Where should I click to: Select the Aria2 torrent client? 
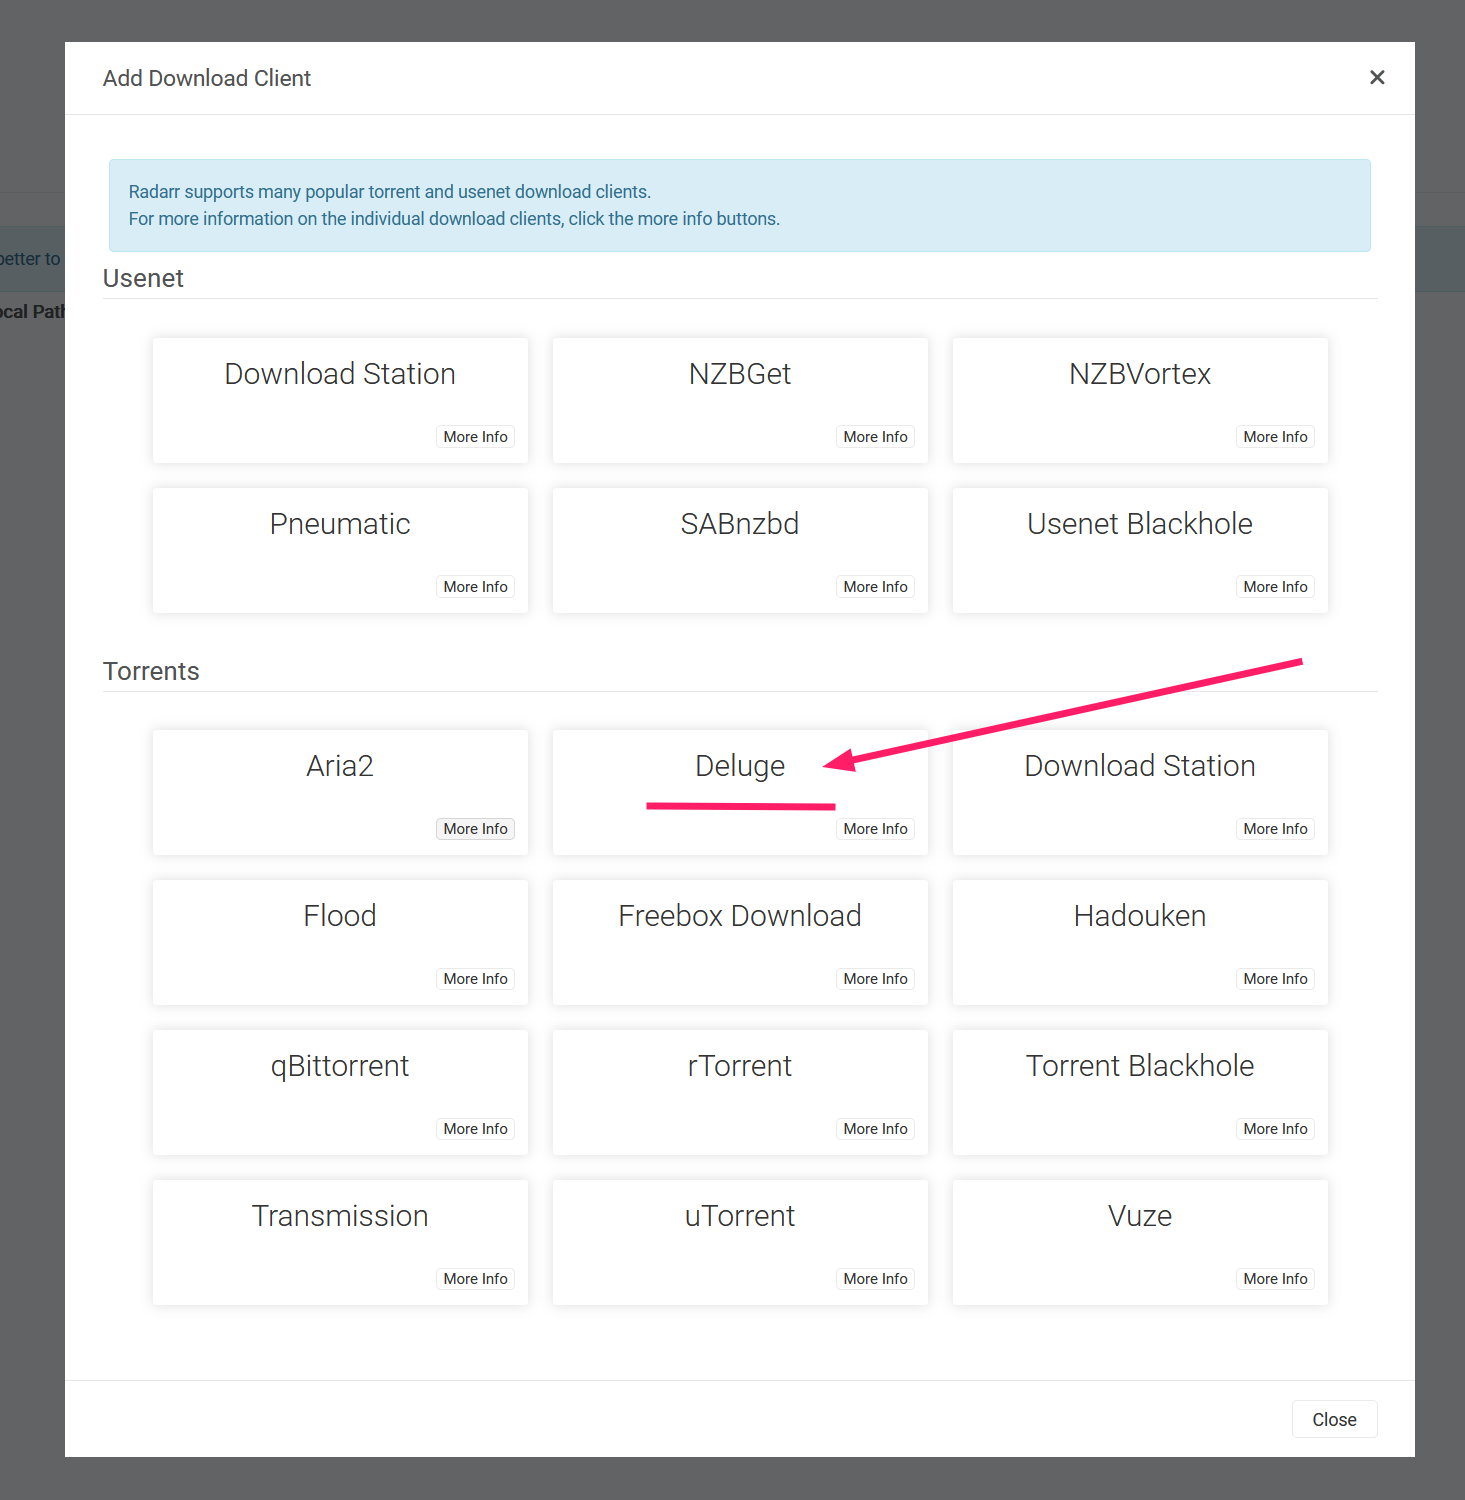(340, 768)
